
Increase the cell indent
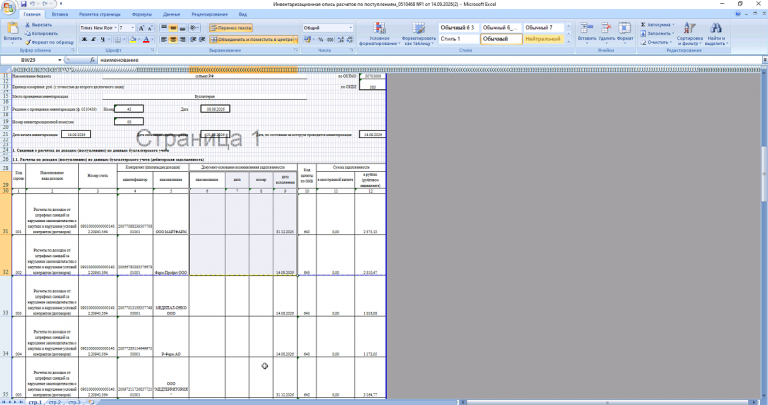click(x=202, y=39)
